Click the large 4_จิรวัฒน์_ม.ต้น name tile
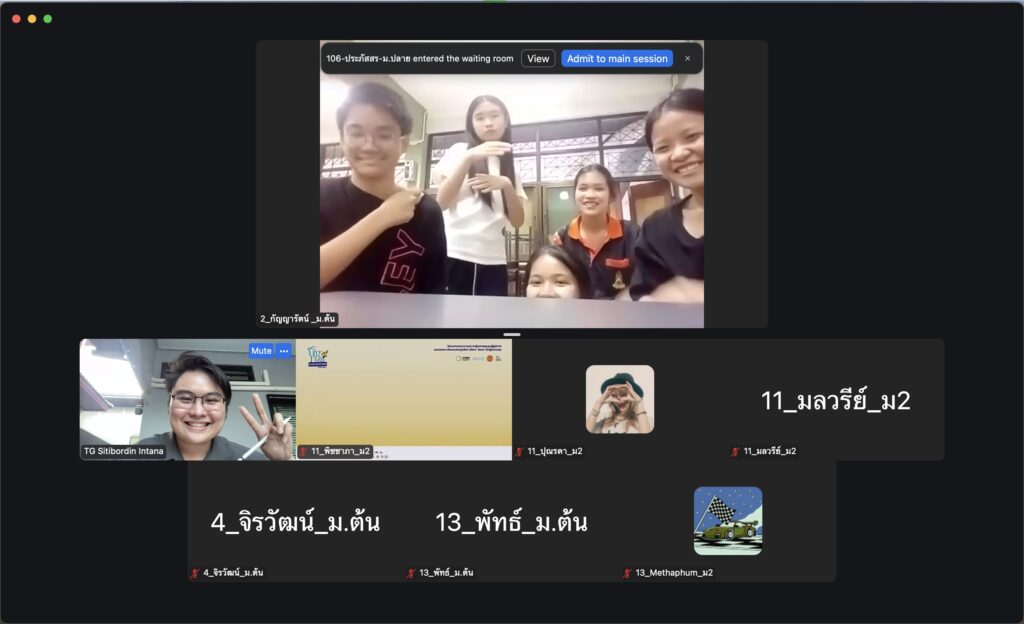This screenshot has height=624, width=1024. point(295,522)
